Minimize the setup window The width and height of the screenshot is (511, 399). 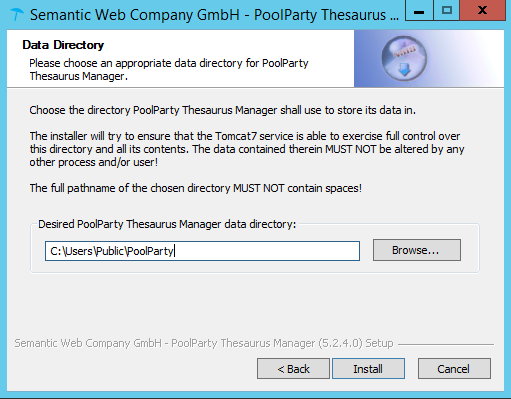click(419, 11)
